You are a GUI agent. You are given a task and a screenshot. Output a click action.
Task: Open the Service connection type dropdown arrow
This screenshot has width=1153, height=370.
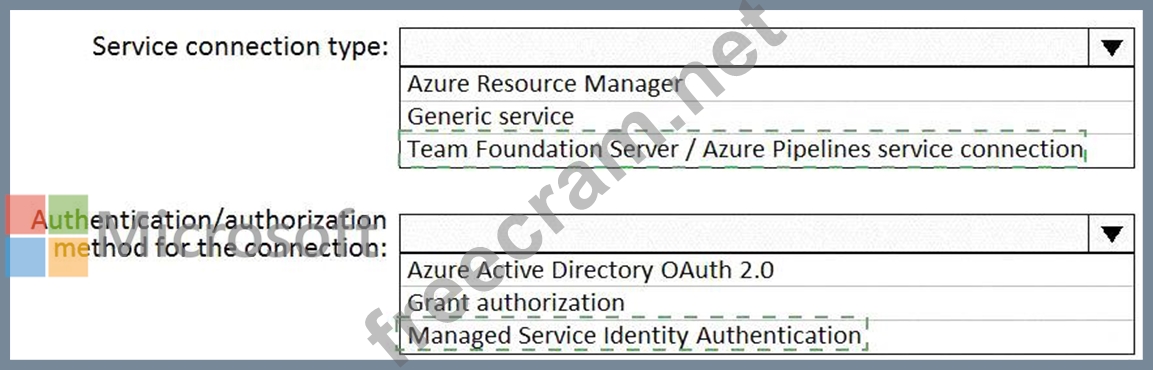coord(1111,48)
